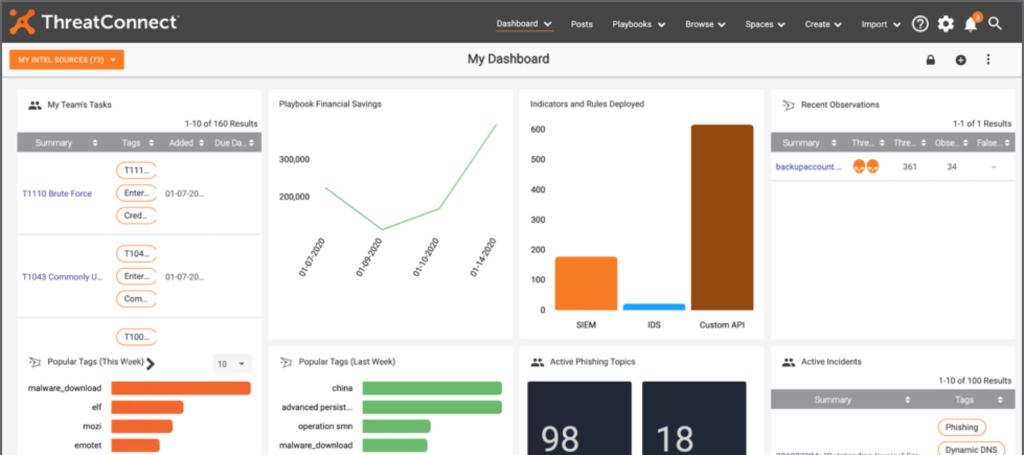Click the Cred... tag pill
Screen dimensions: 1024x455
(136, 215)
